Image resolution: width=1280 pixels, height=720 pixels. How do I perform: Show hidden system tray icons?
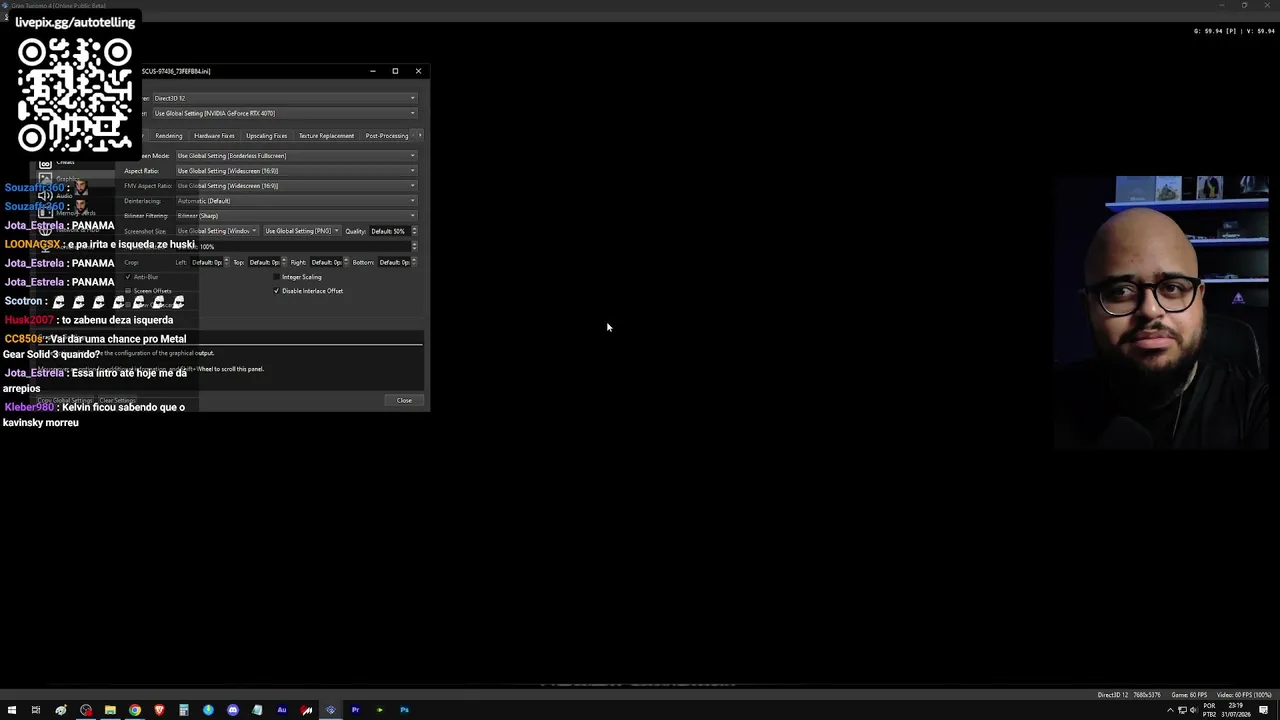point(1171,710)
